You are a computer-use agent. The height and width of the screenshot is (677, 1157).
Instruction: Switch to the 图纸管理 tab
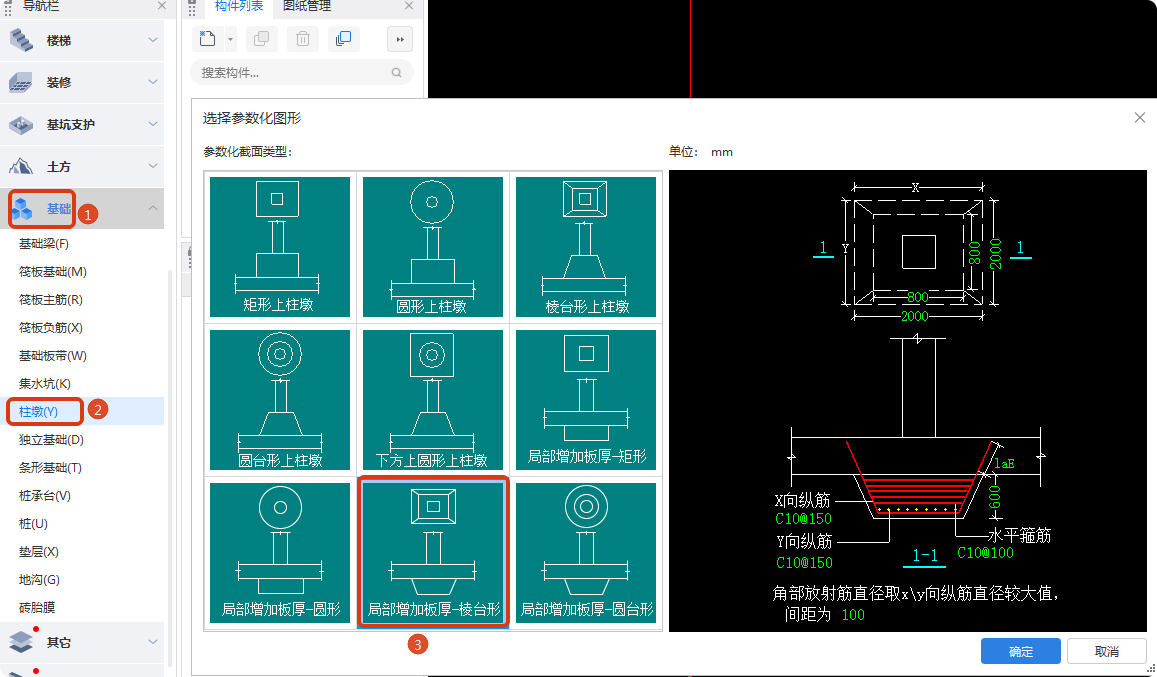[307, 6]
